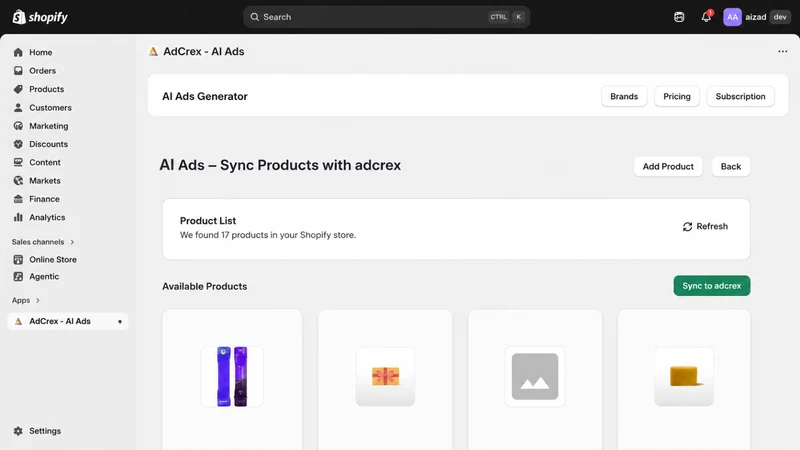Focus the Search field
This screenshot has height=450, width=800.
point(386,17)
